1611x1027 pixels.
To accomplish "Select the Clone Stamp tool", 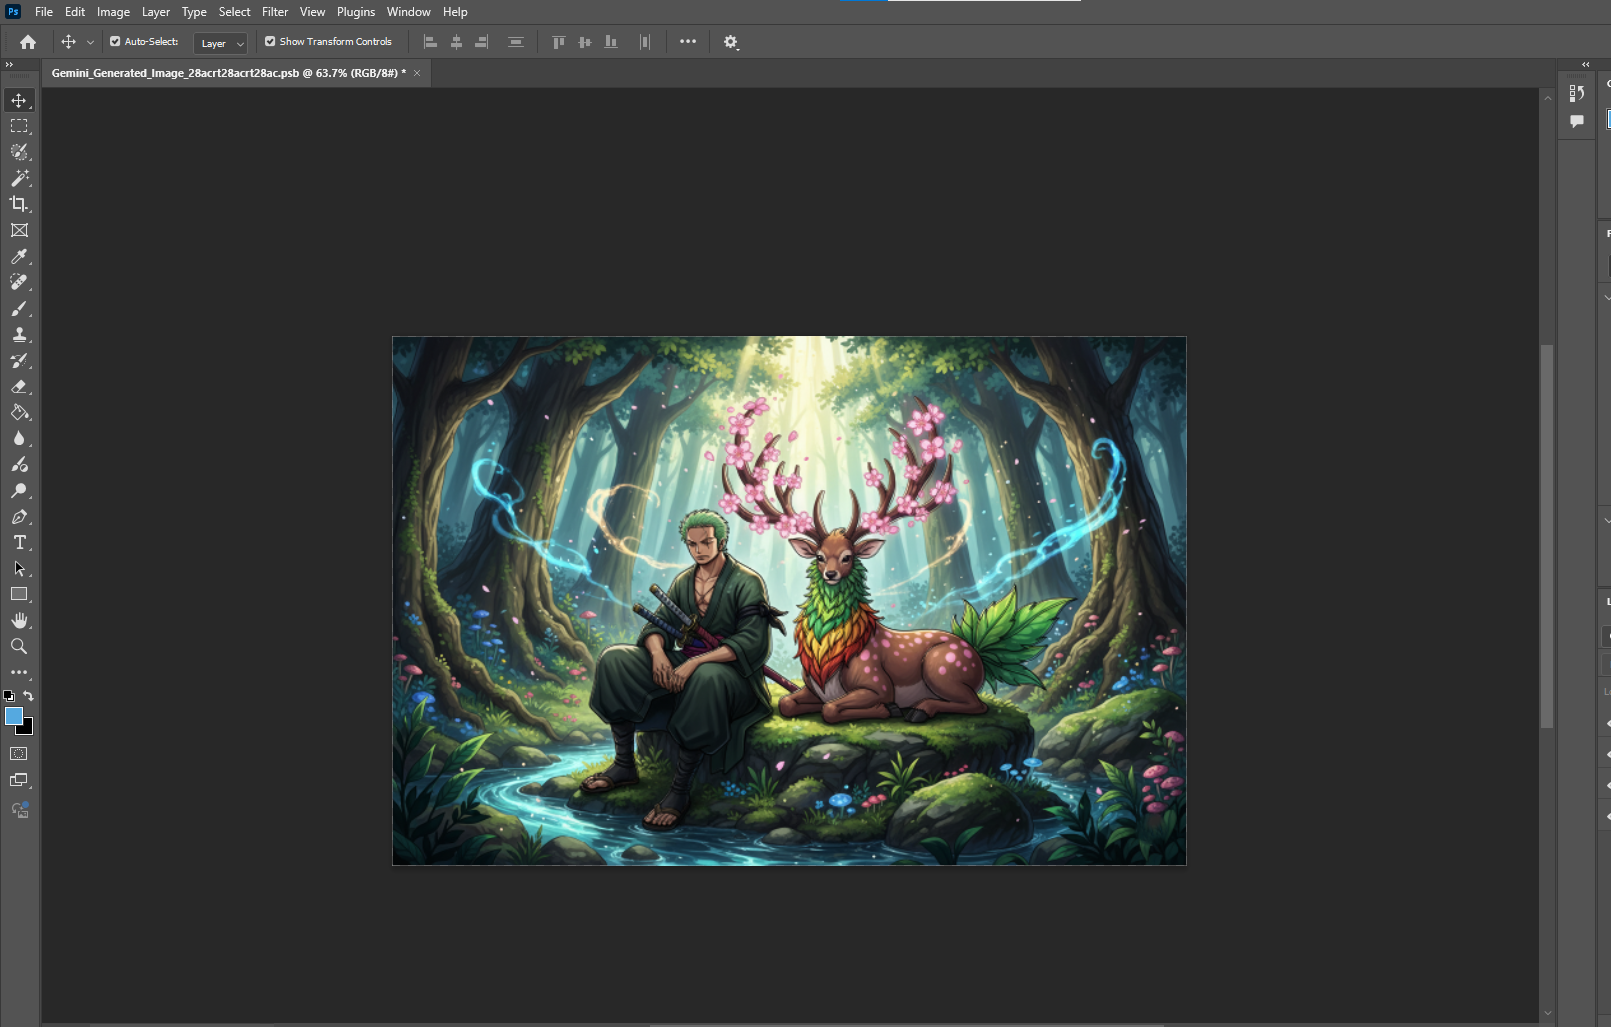I will pos(19,334).
